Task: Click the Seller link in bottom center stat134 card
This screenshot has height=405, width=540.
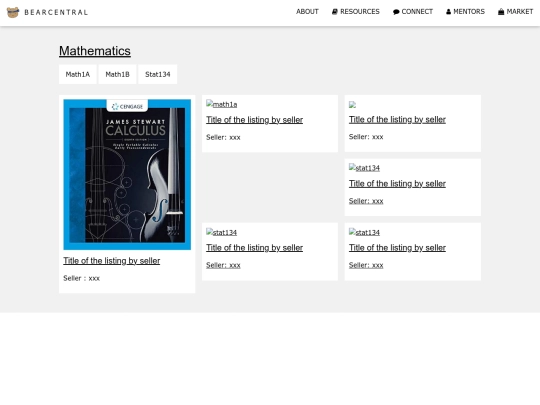Action: pos(223,265)
